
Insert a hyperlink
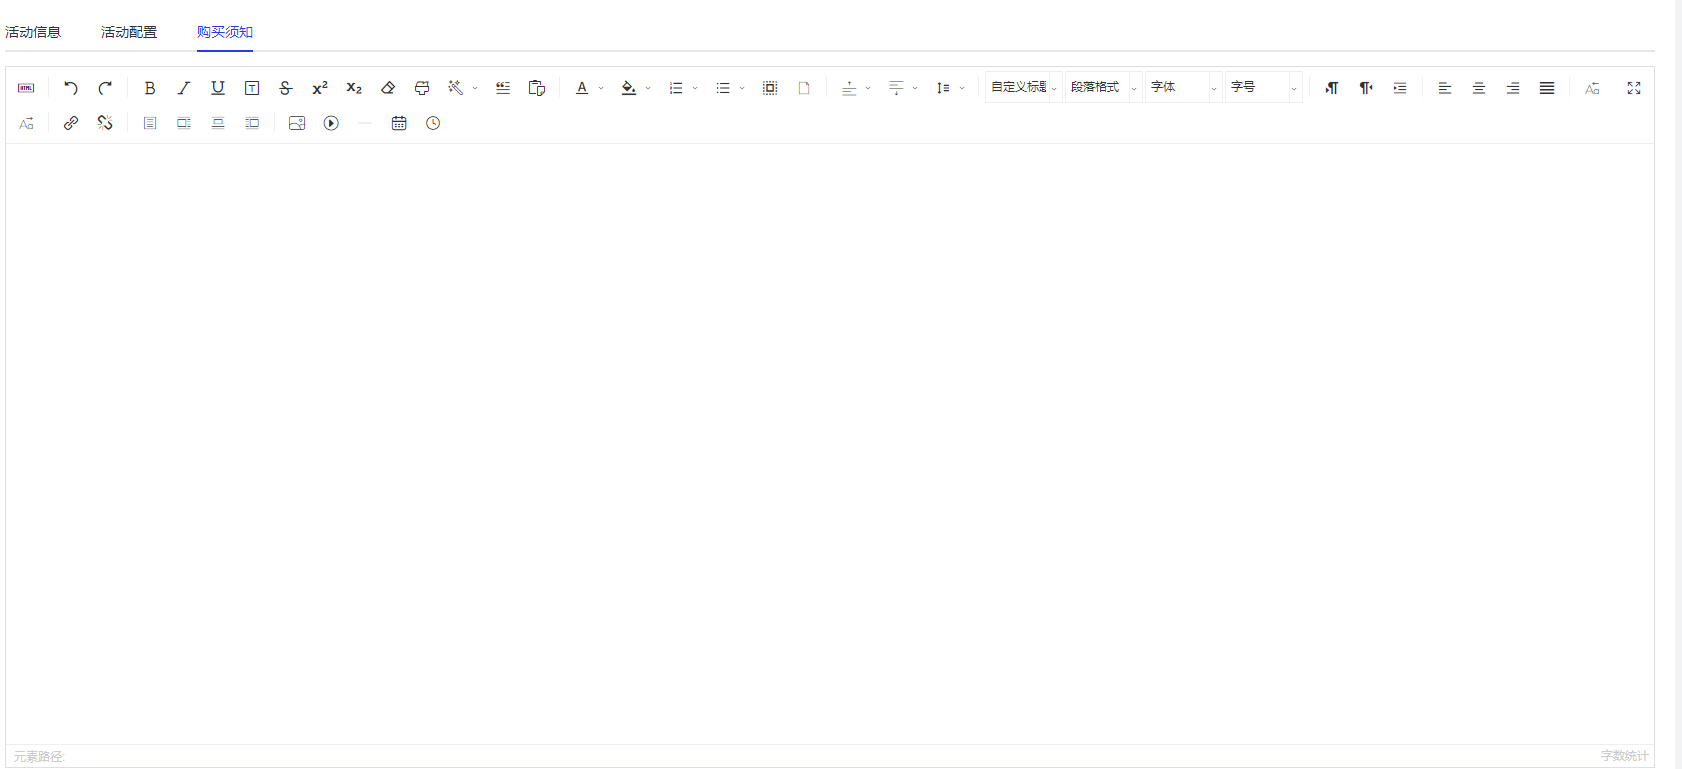click(71, 123)
